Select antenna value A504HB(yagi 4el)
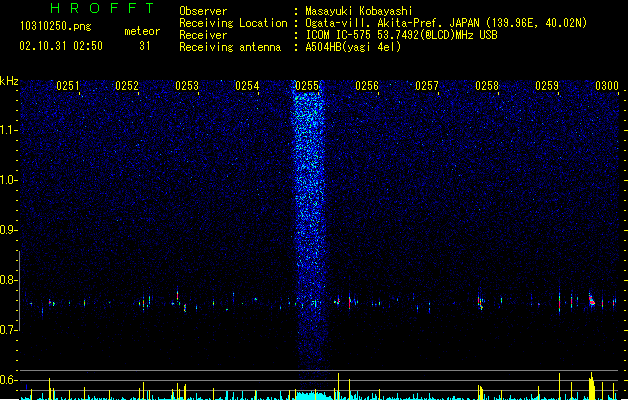Viewport: 629px width, 400px height. click(x=353, y=47)
